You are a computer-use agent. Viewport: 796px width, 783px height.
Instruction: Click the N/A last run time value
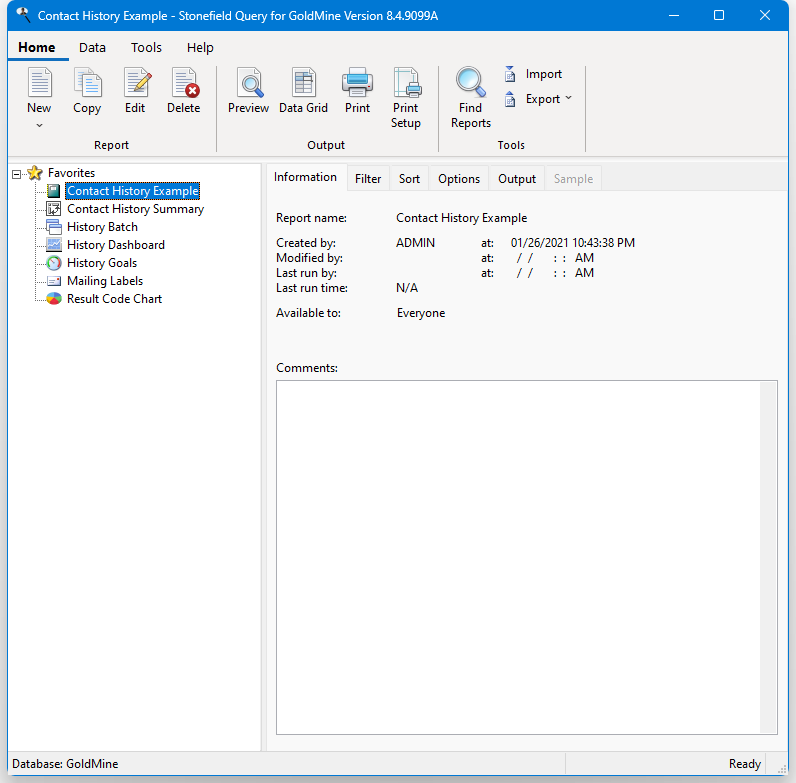click(x=407, y=288)
